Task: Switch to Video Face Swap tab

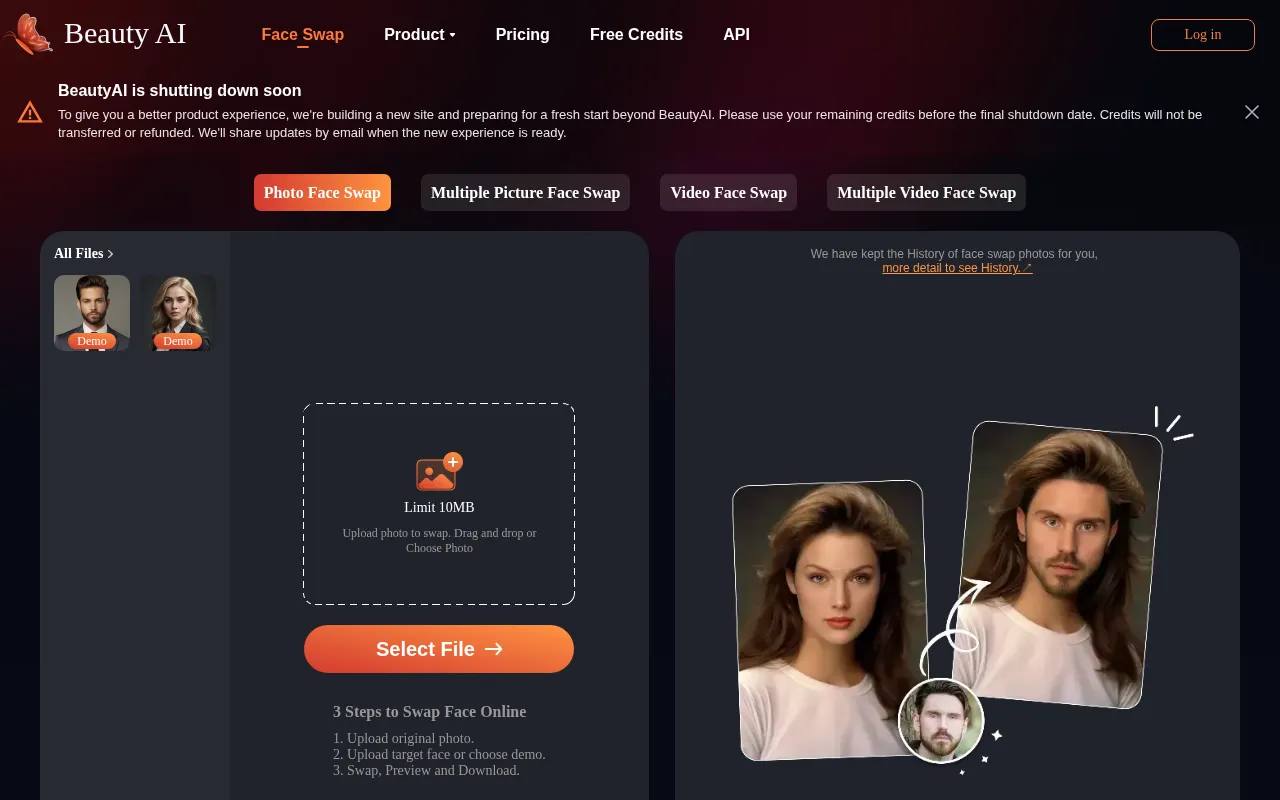Action: (x=728, y=193)
